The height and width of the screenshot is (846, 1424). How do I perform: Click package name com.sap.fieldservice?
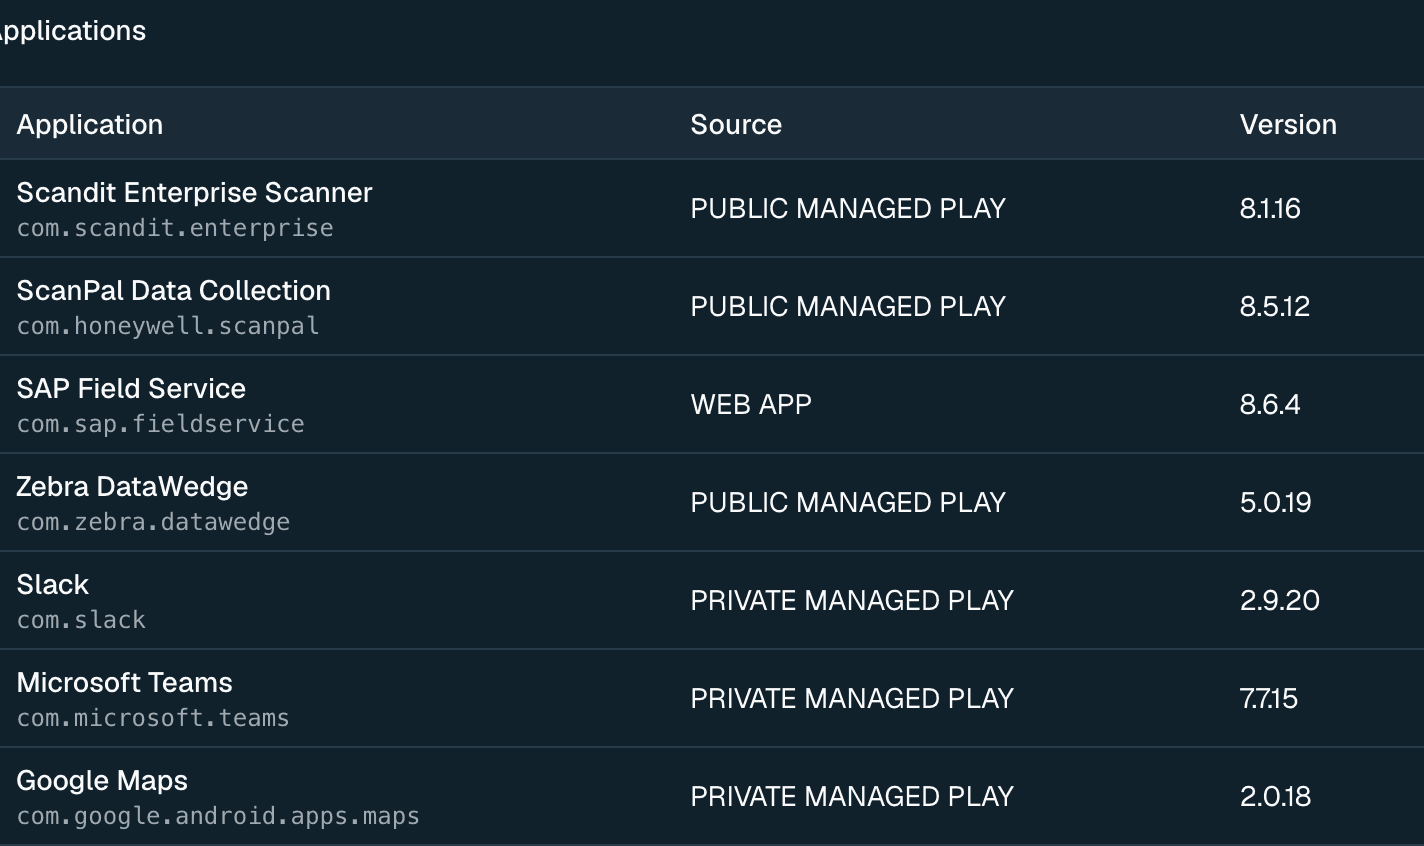(161, 424)
